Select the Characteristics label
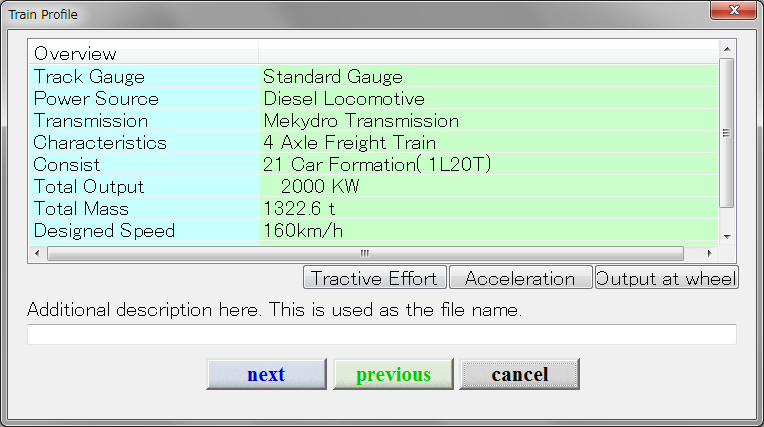Viewport: 764px width, 427px height. 100,142
